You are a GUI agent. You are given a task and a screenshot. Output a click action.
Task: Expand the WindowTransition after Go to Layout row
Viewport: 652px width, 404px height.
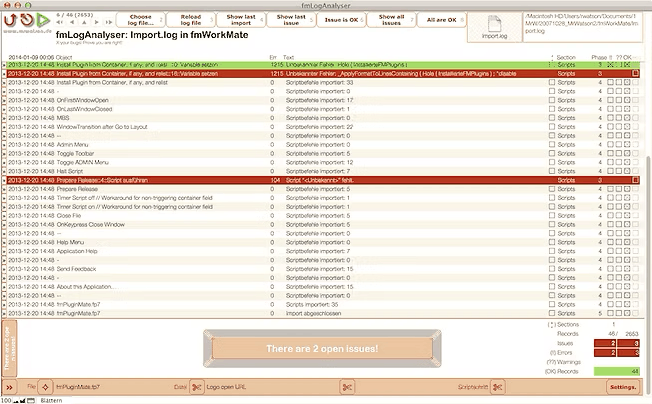(x=4, y=127)
